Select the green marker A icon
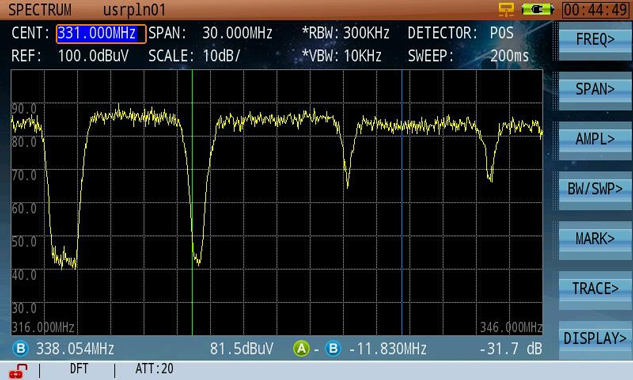 click(301, 349)
